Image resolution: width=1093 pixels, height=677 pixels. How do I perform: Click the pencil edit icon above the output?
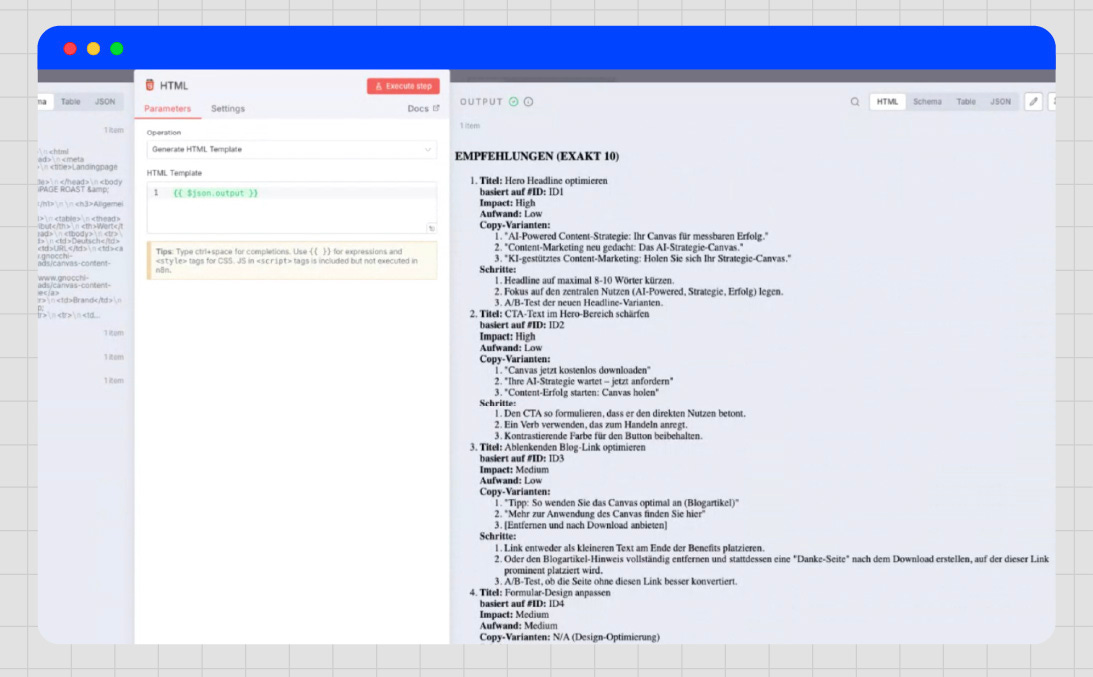(x=1033, y=101)
